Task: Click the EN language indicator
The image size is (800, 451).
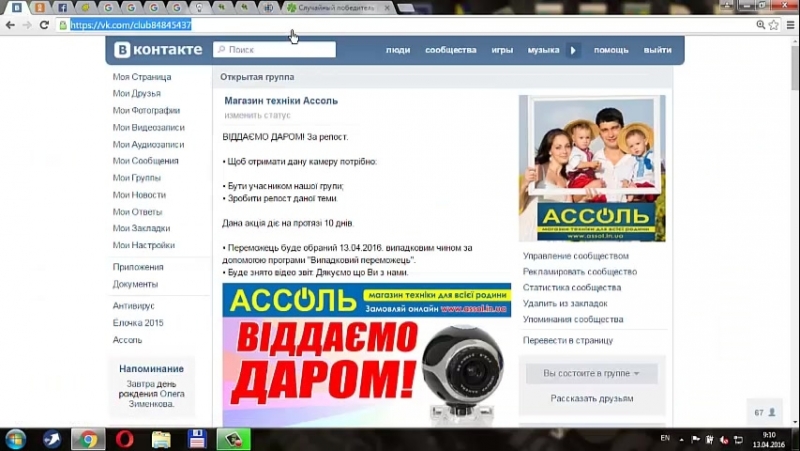Action: 665,438
